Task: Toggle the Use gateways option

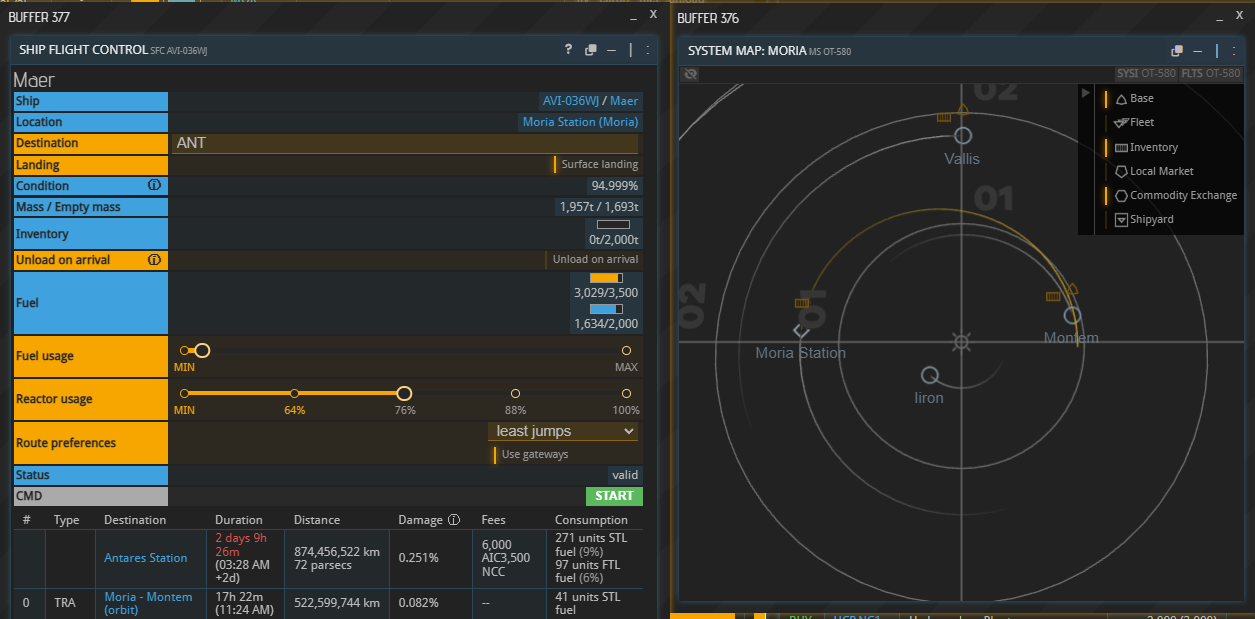Action: [x=534, y=455]
